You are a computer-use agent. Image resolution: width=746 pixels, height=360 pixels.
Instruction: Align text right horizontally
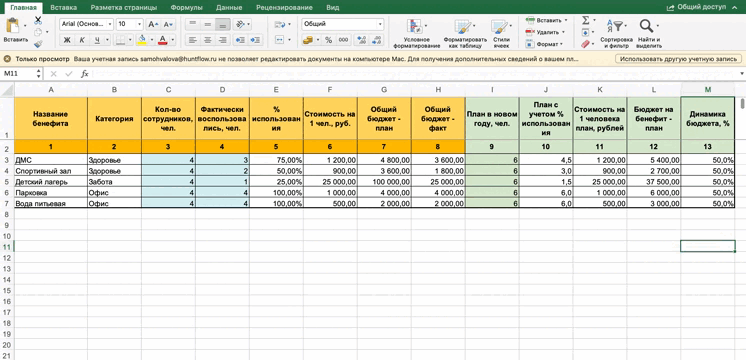pos(223,40)
